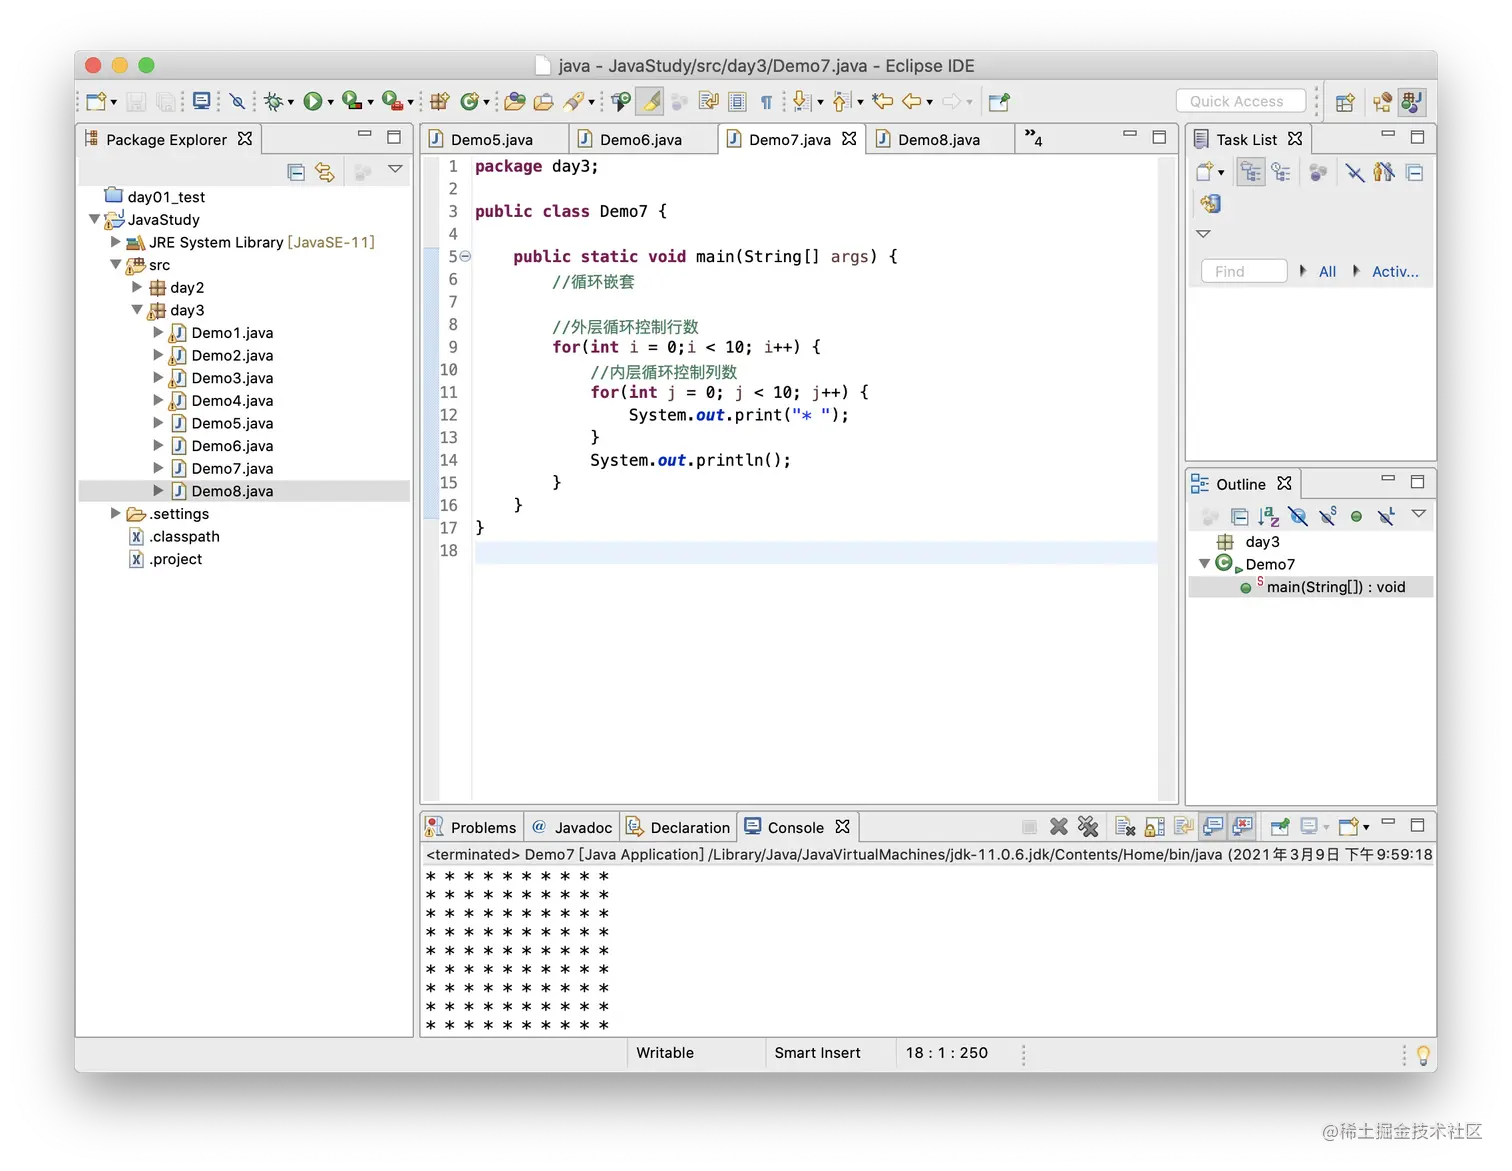This screenshot has width=1512, height=1171.
Task: Click Collapse All in Package Explorer
Action: tap(296, 172)
